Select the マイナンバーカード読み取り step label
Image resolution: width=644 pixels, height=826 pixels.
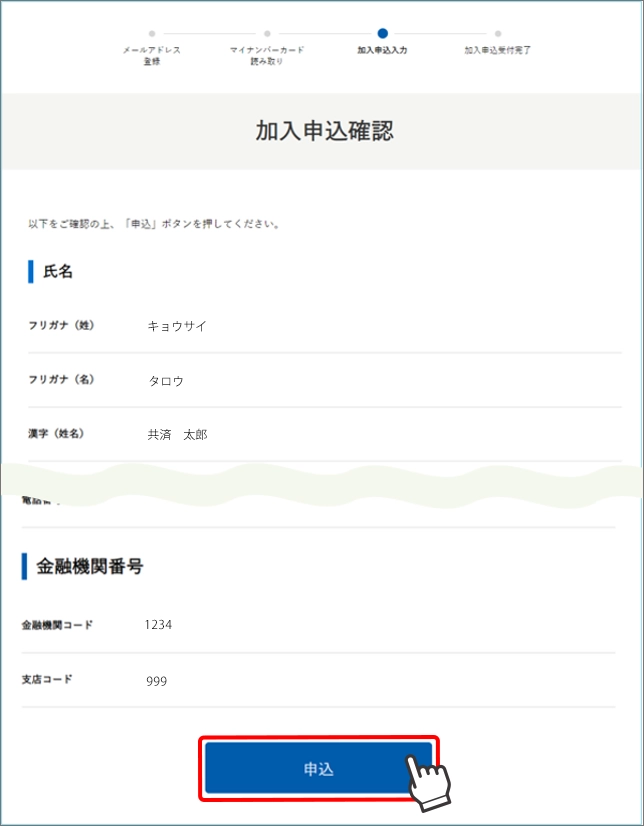pyautogui.click(x=267, y=55)
